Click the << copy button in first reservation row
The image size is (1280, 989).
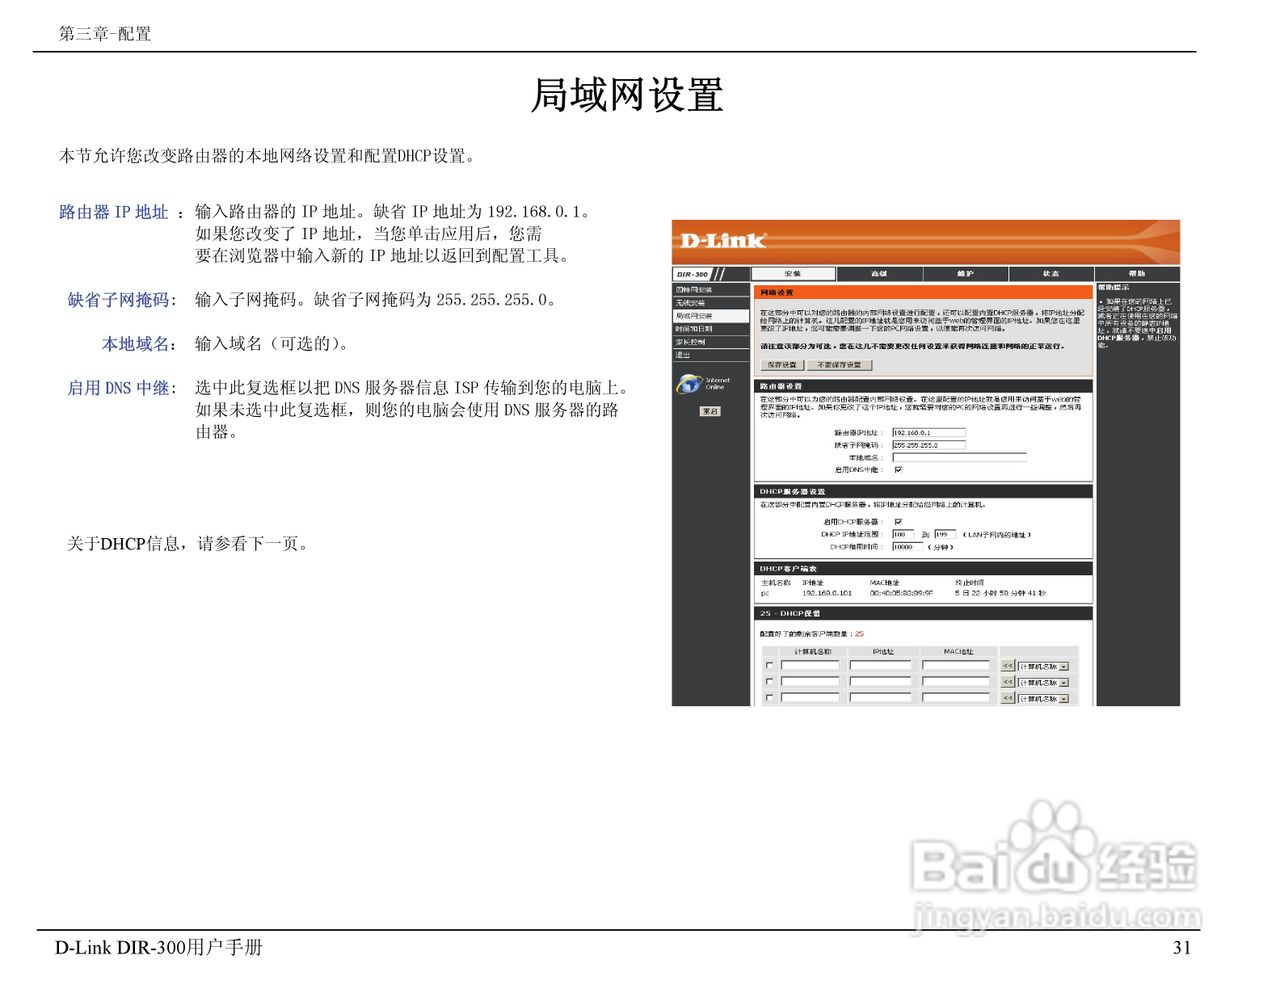pos(1008,666)
